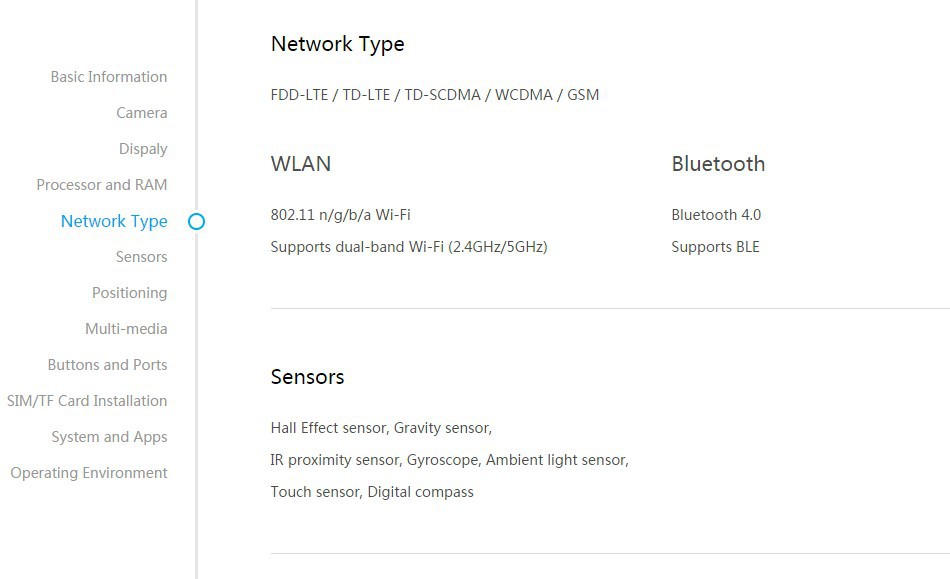Image resolution: width=950 pixels, height=579 pixels.
Task: Select Operating Environment sidebar item
Action: point(89,473)
